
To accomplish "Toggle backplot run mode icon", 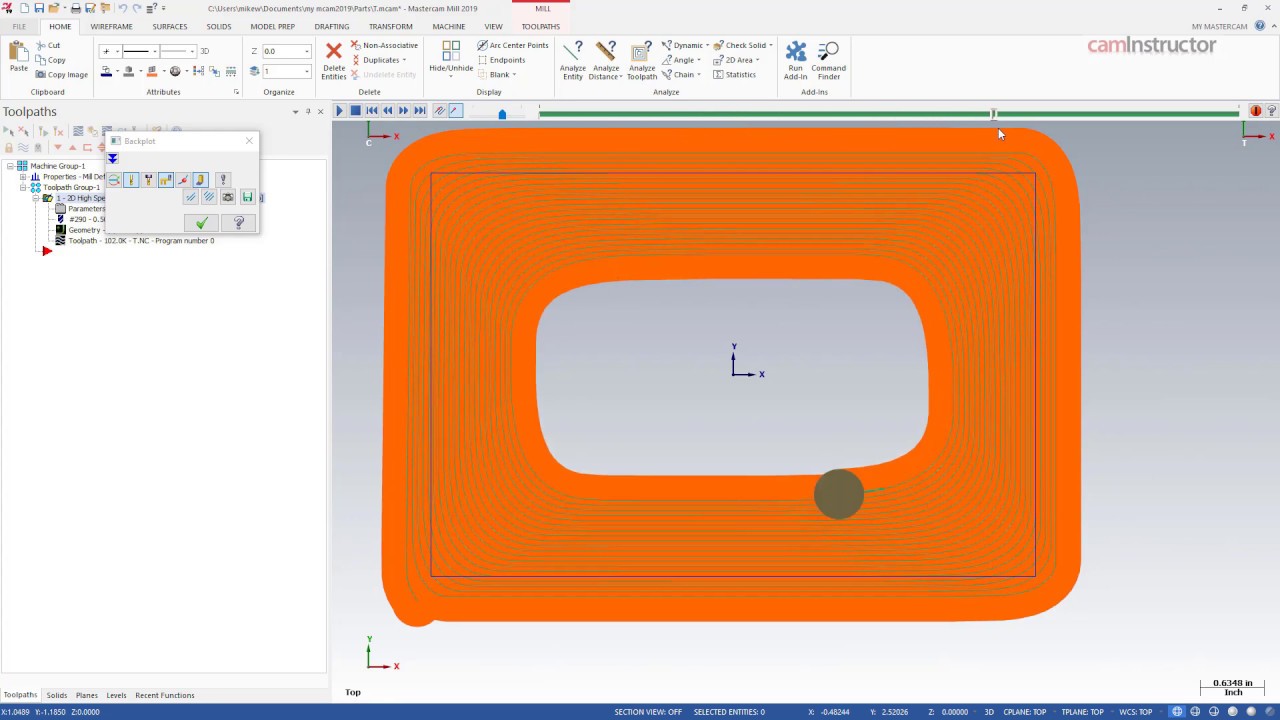I will (x=455, y=111).
